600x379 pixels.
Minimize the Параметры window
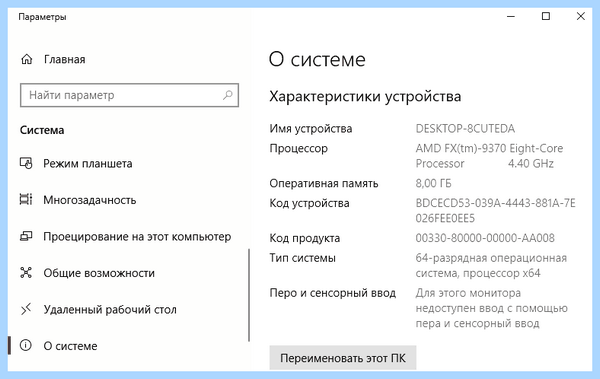click(511, 16)
